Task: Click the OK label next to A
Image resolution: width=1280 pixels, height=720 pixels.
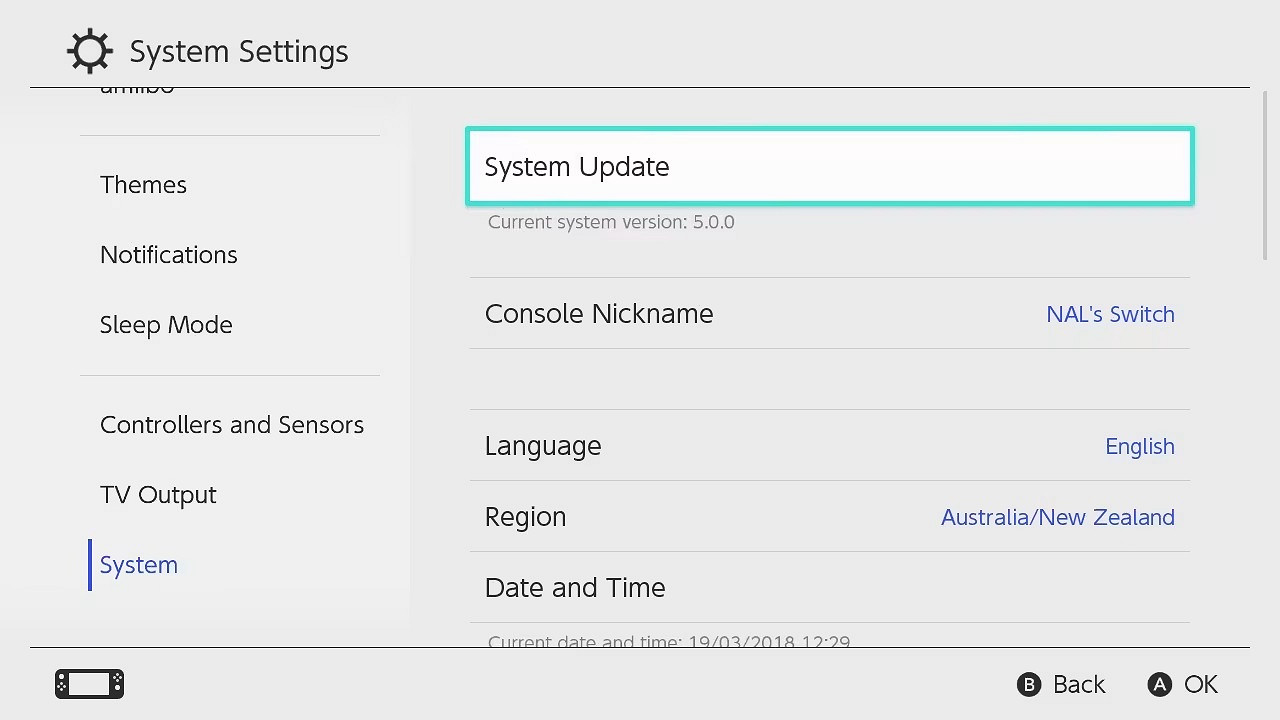Action: click(x=1202, y=684)
